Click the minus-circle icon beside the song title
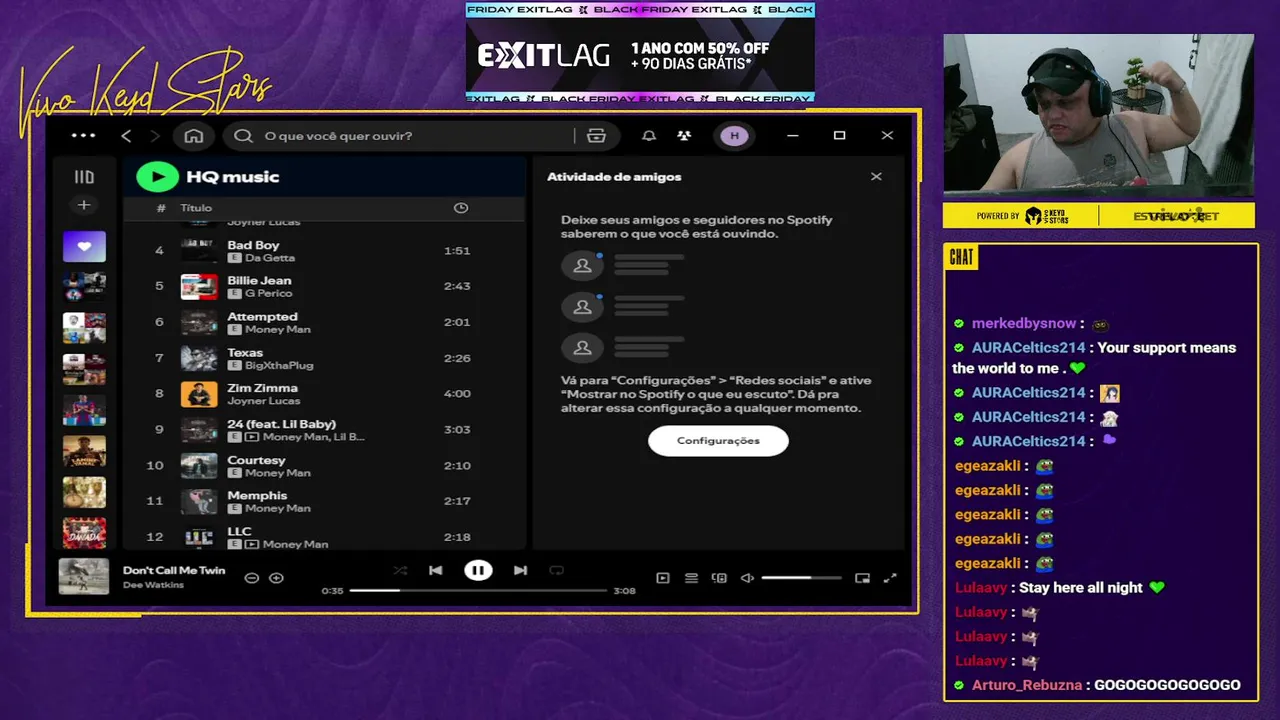 [252, 578]
